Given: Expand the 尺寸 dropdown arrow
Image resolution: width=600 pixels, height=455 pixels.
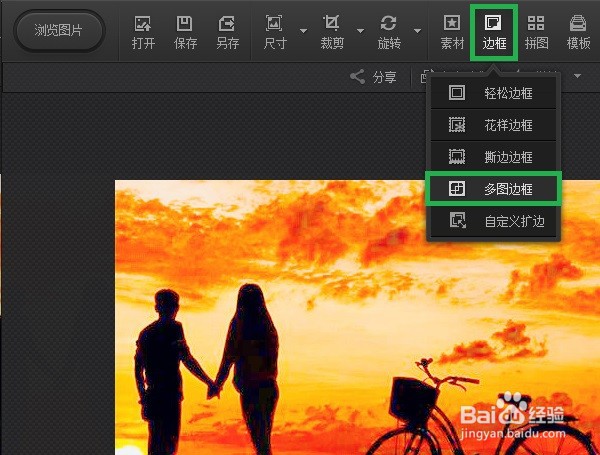Looking at the screenshot, I should coord(303,31).
